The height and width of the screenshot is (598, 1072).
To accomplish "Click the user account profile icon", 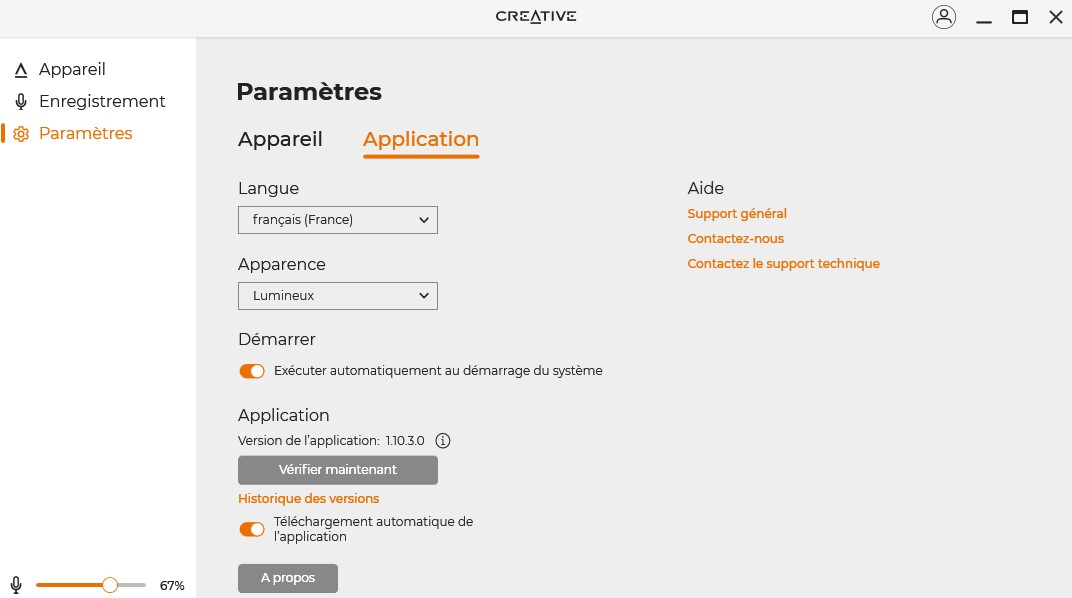I will 943,17.
